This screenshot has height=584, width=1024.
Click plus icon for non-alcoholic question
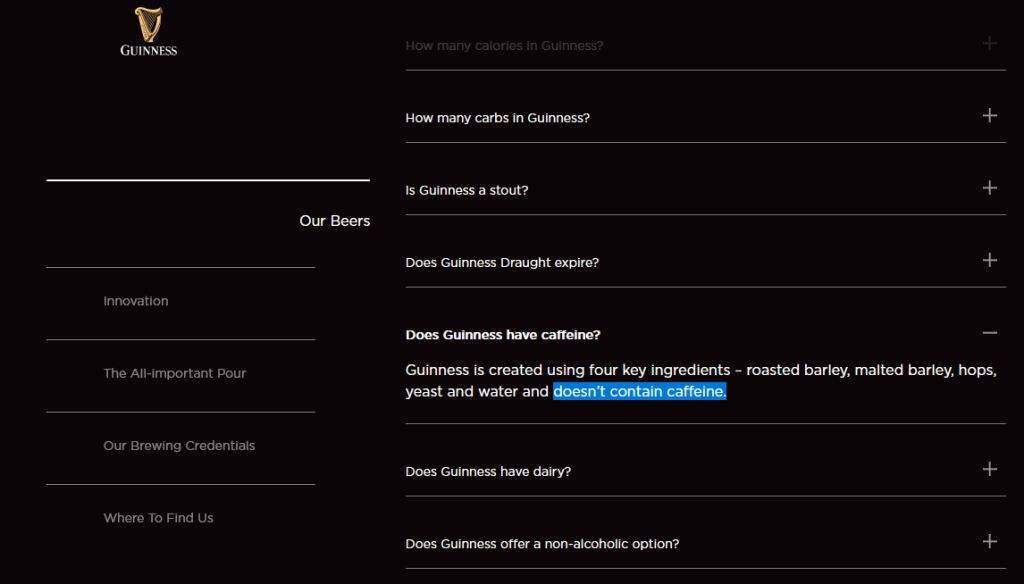(x=989, y=541)
